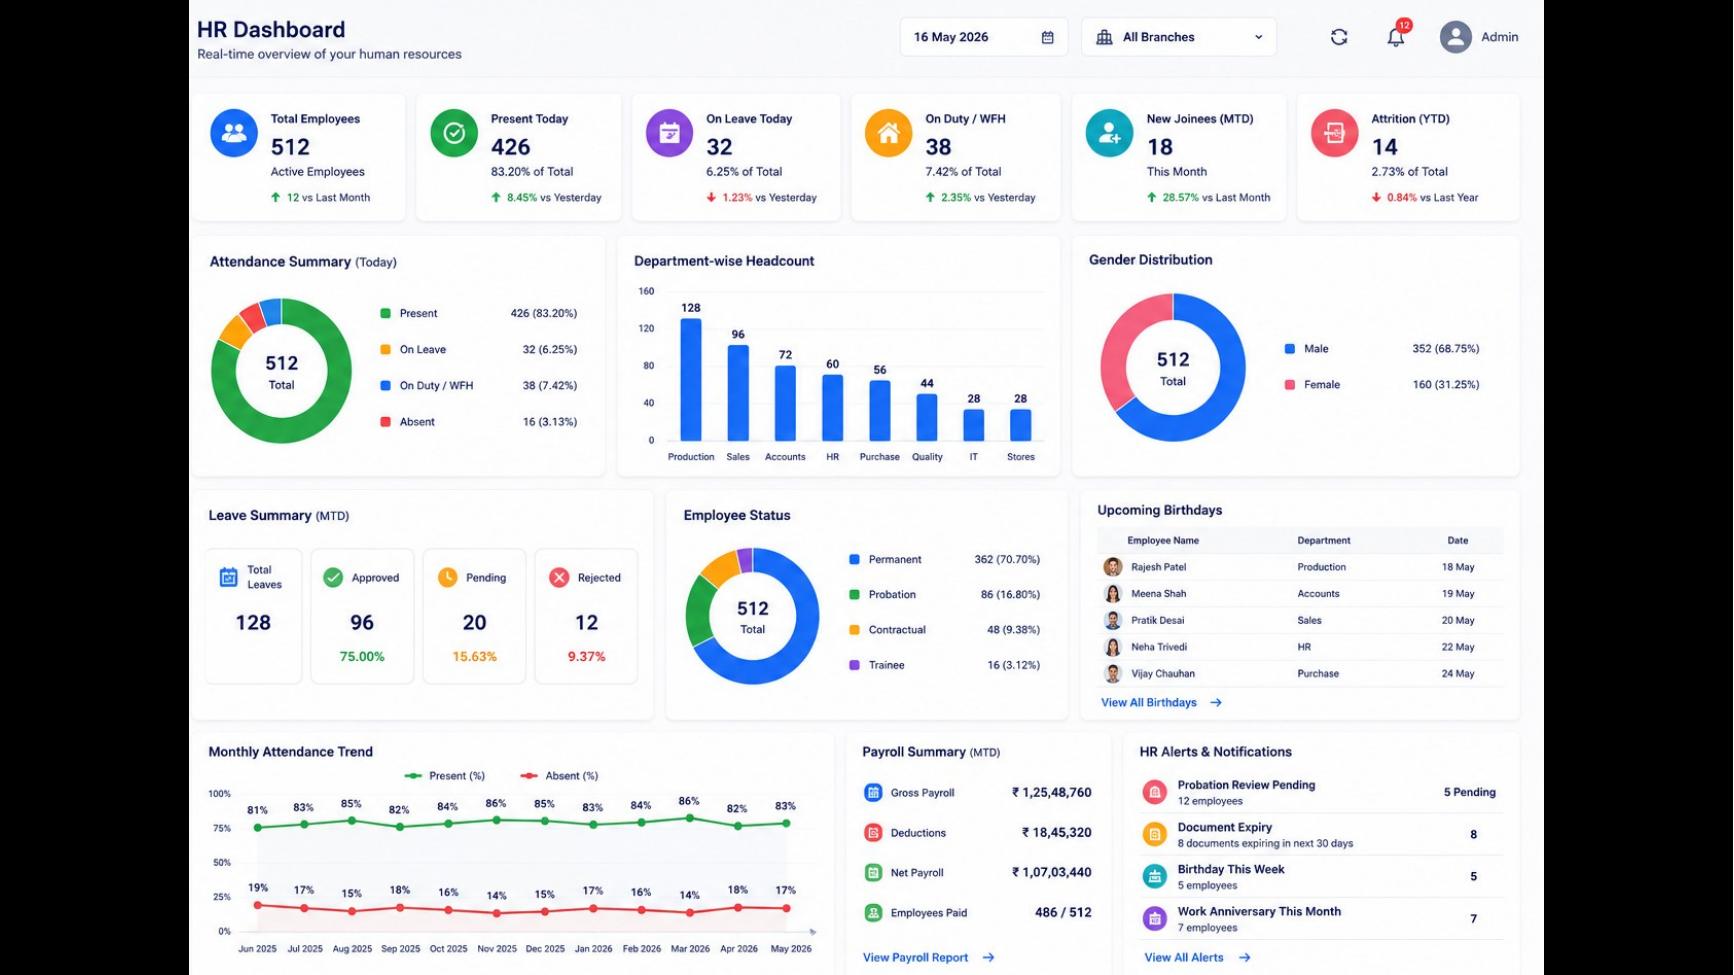The height and width of the screenshot is (975, 1734).
Task: Click the Approved leaves check icon
Action: click(x=333, y=577)
